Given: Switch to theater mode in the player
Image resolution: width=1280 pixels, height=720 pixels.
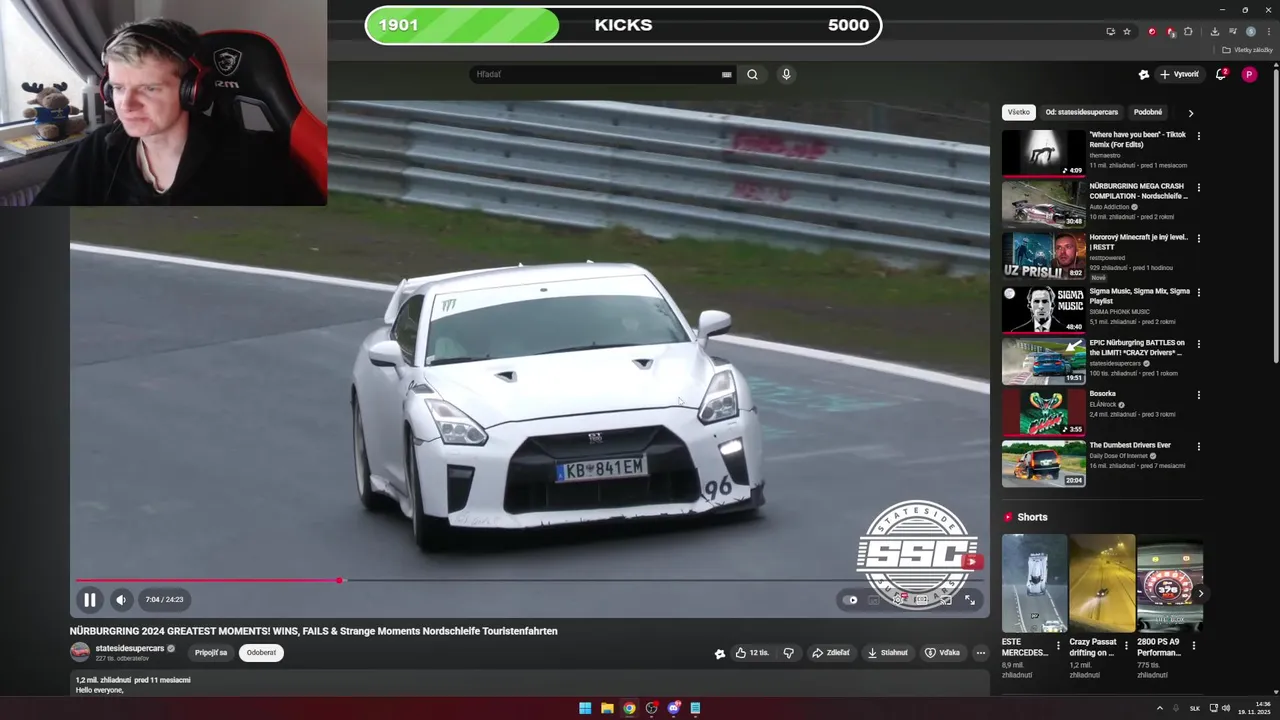Looking at the screenshot, I should [x=922, y=600].
